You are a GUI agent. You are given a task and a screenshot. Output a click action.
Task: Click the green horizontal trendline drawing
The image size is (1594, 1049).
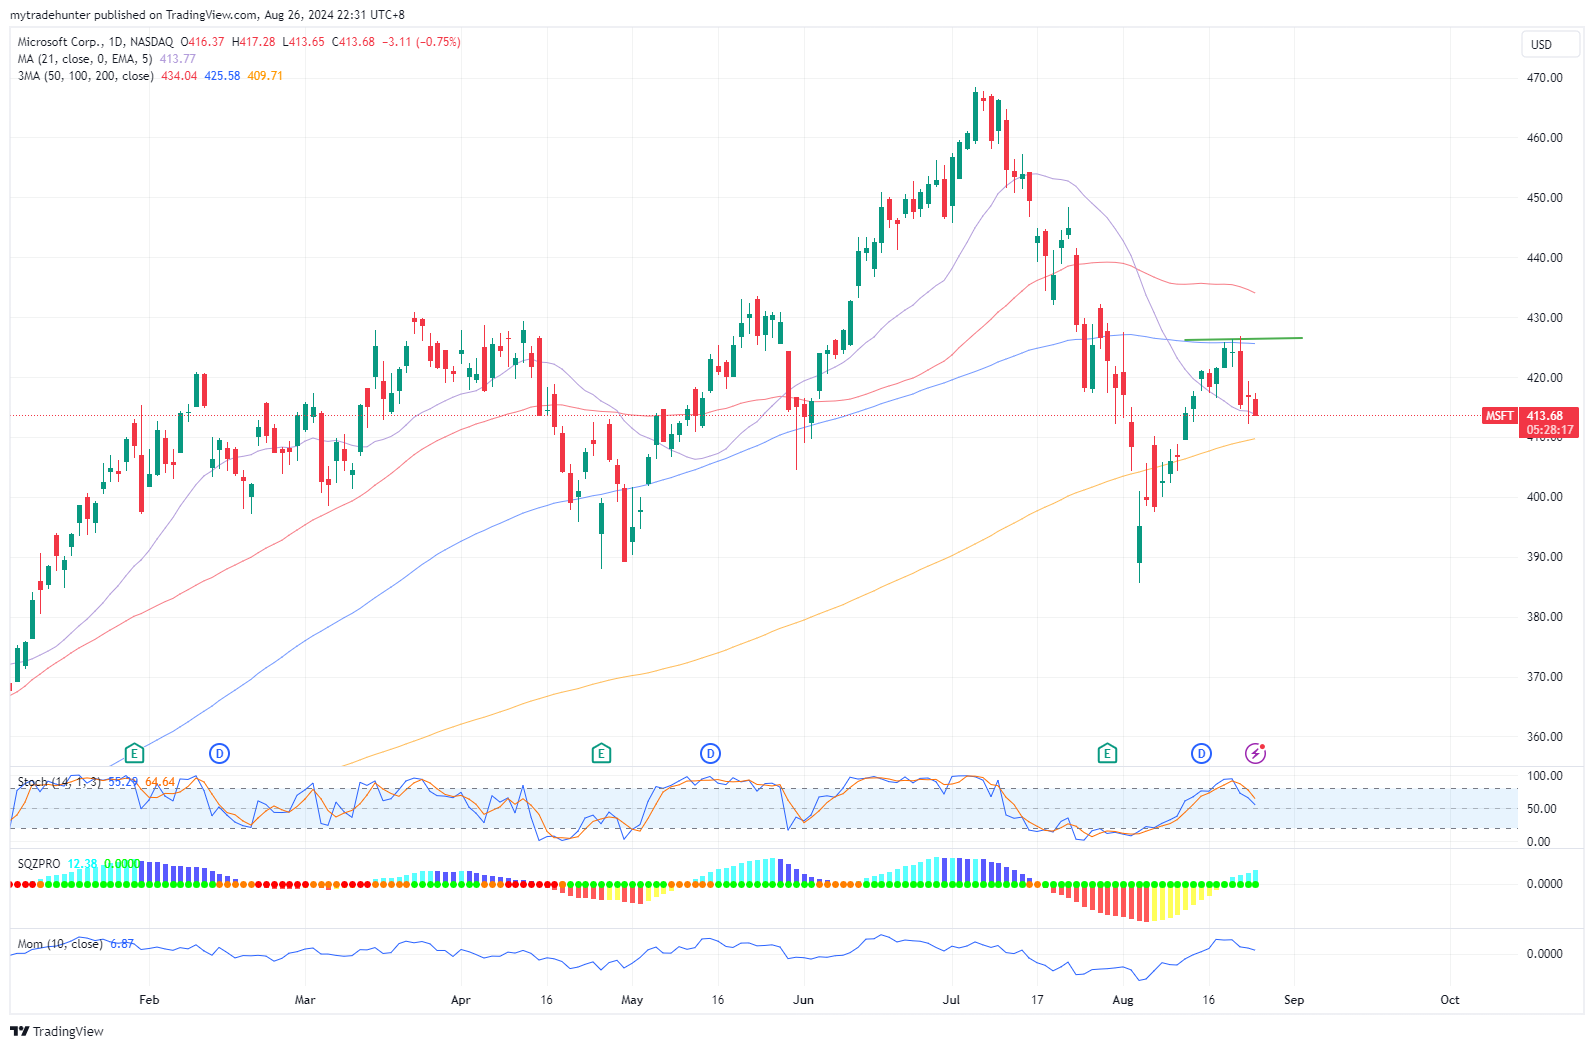1243,339
